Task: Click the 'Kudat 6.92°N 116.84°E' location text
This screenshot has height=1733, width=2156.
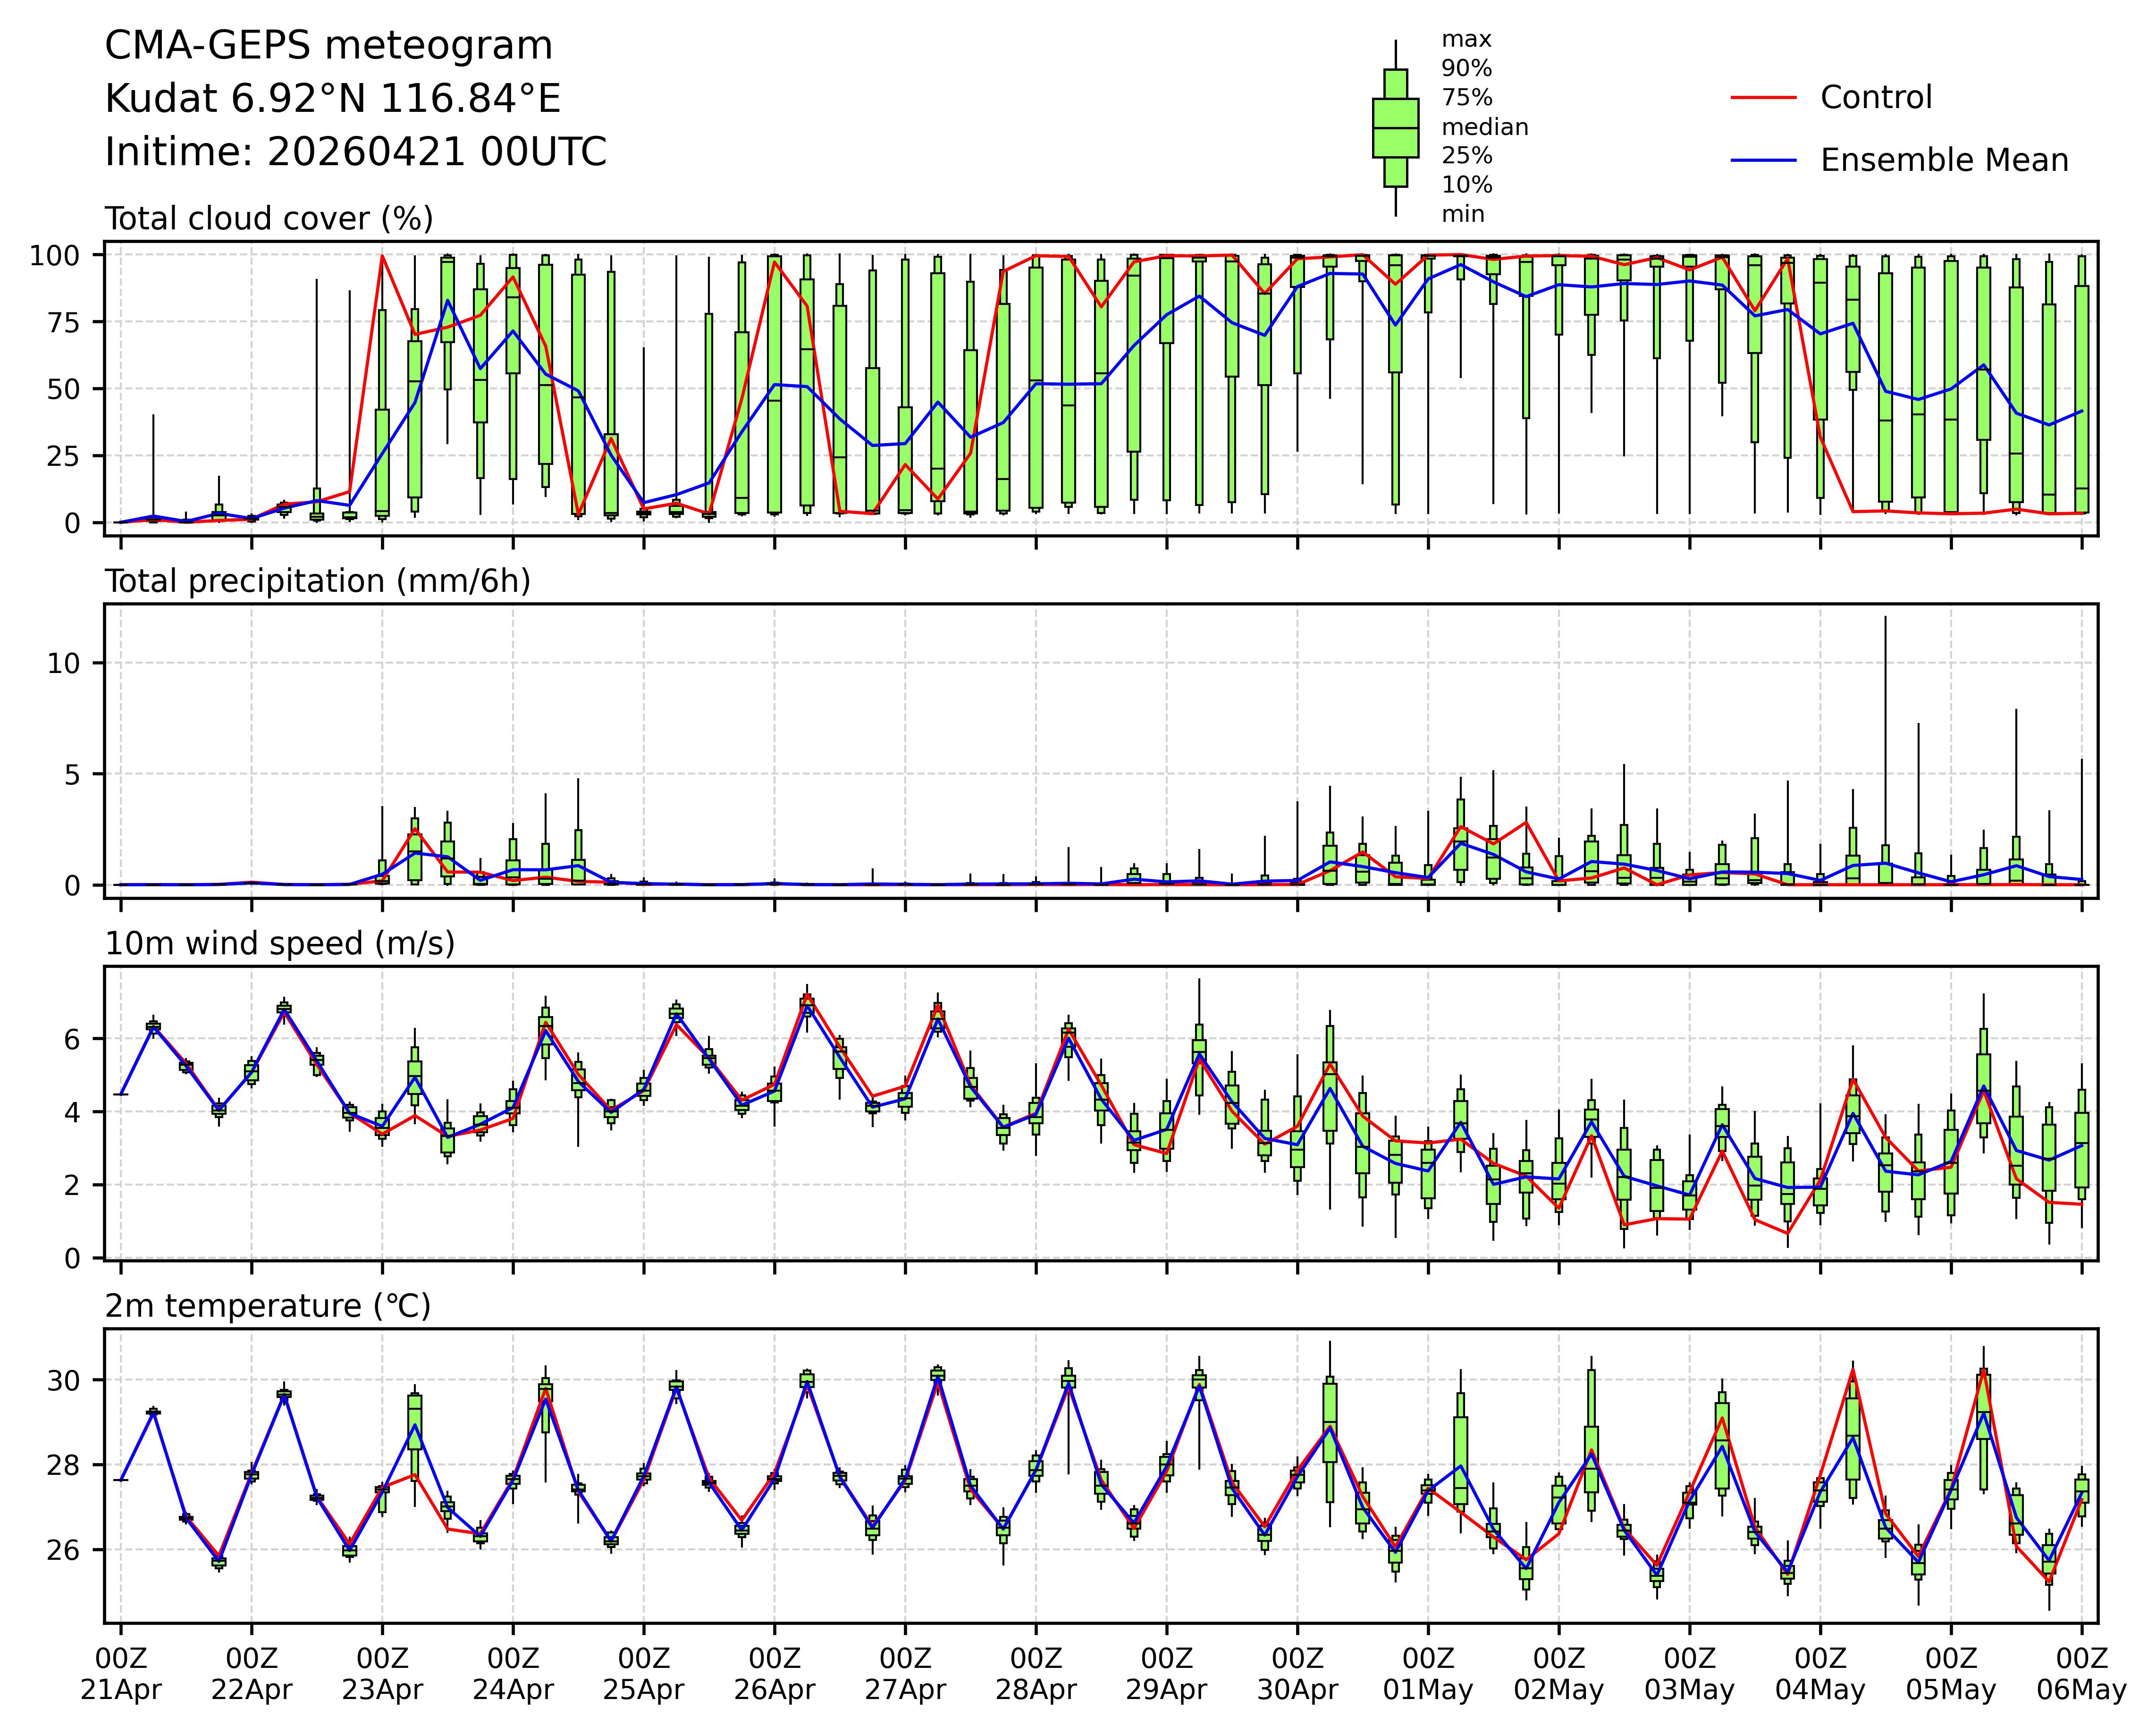Action: pos(333,99)
